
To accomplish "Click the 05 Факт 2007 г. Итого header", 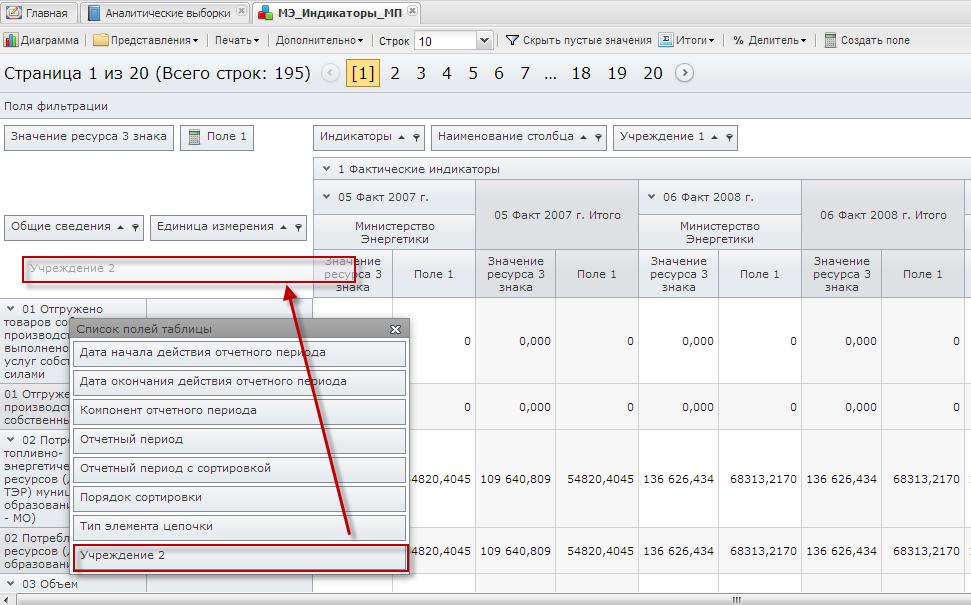I will [x=557, y=215].
